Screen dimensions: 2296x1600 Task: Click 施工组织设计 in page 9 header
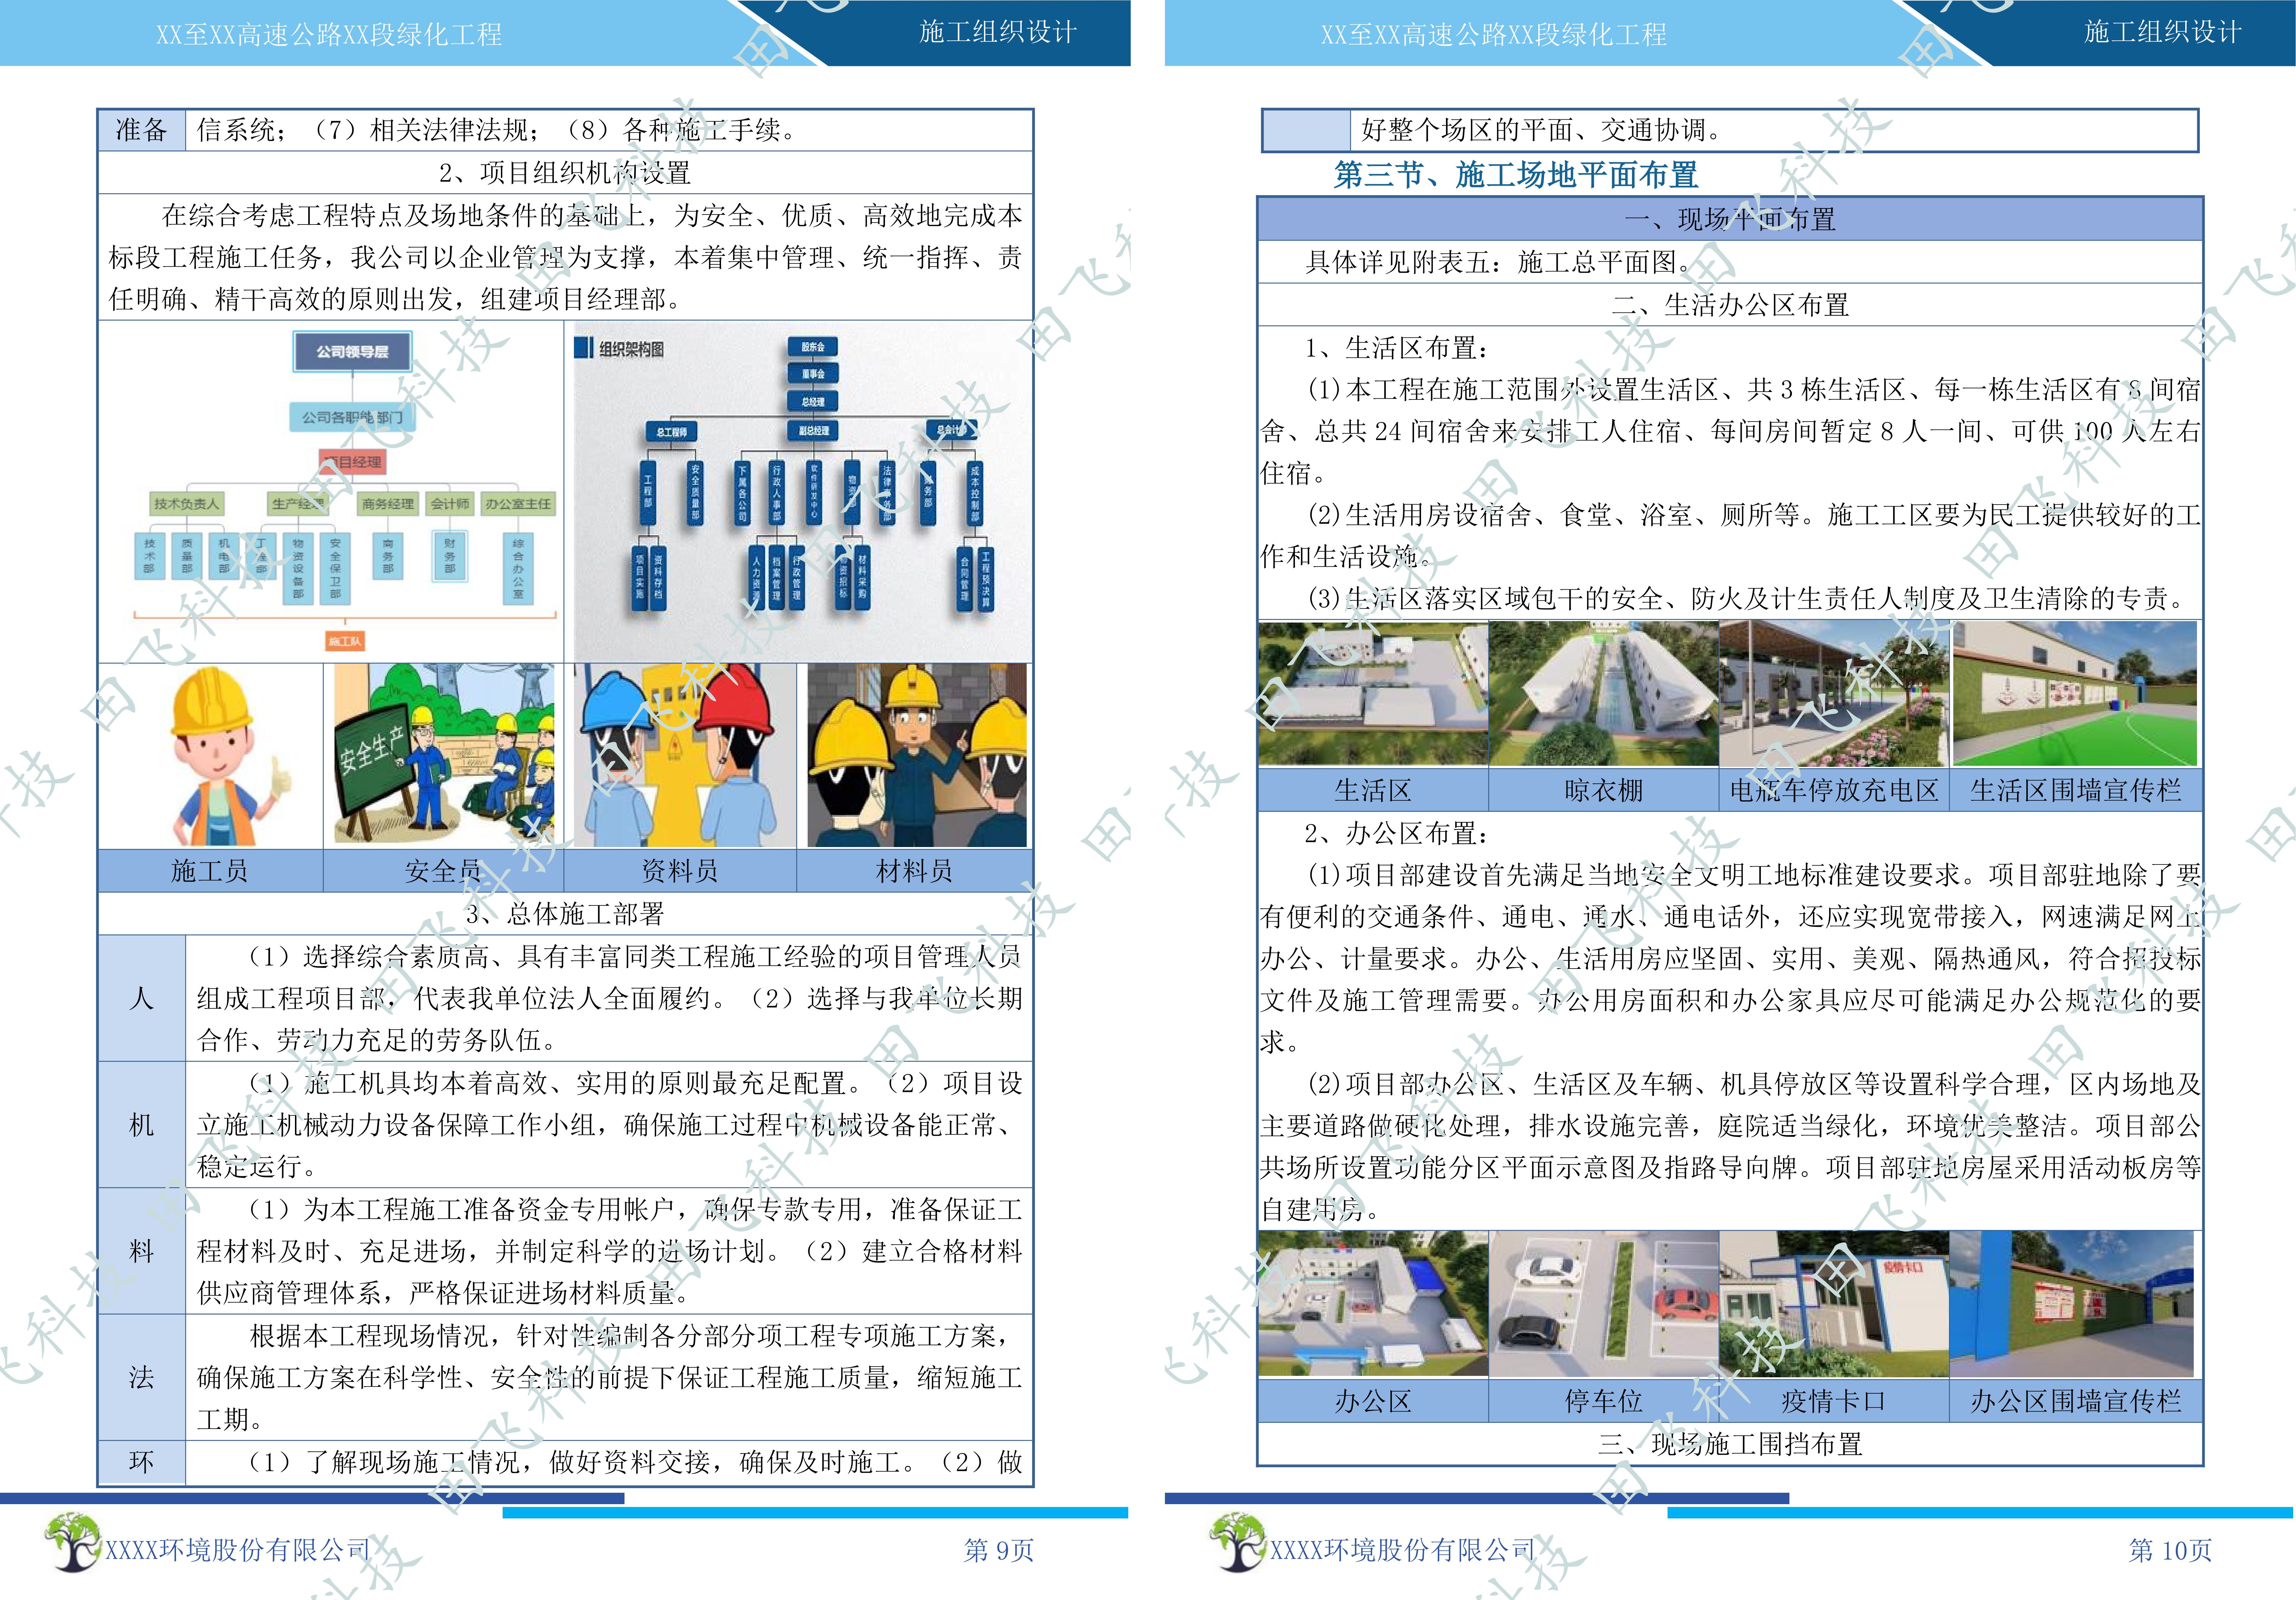pyautogui.click(x=998, y=32)
